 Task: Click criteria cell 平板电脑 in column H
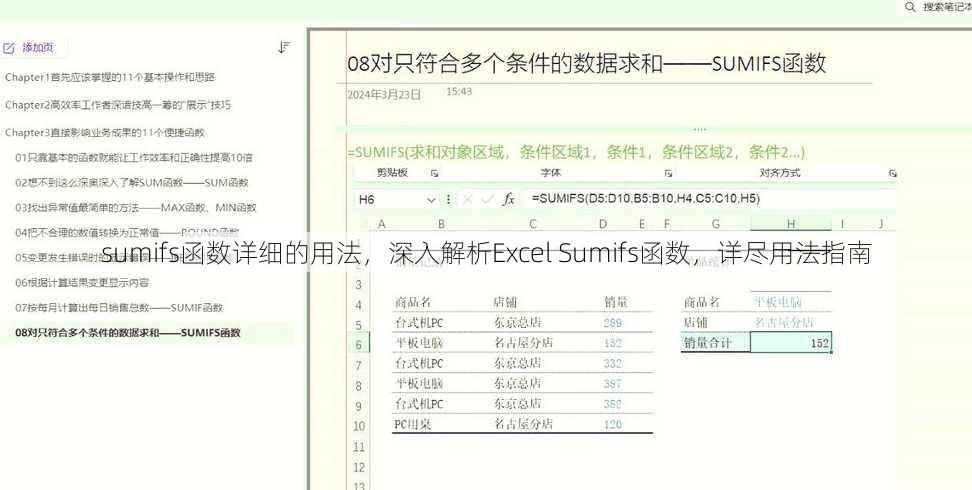click(x=778, y=302)
